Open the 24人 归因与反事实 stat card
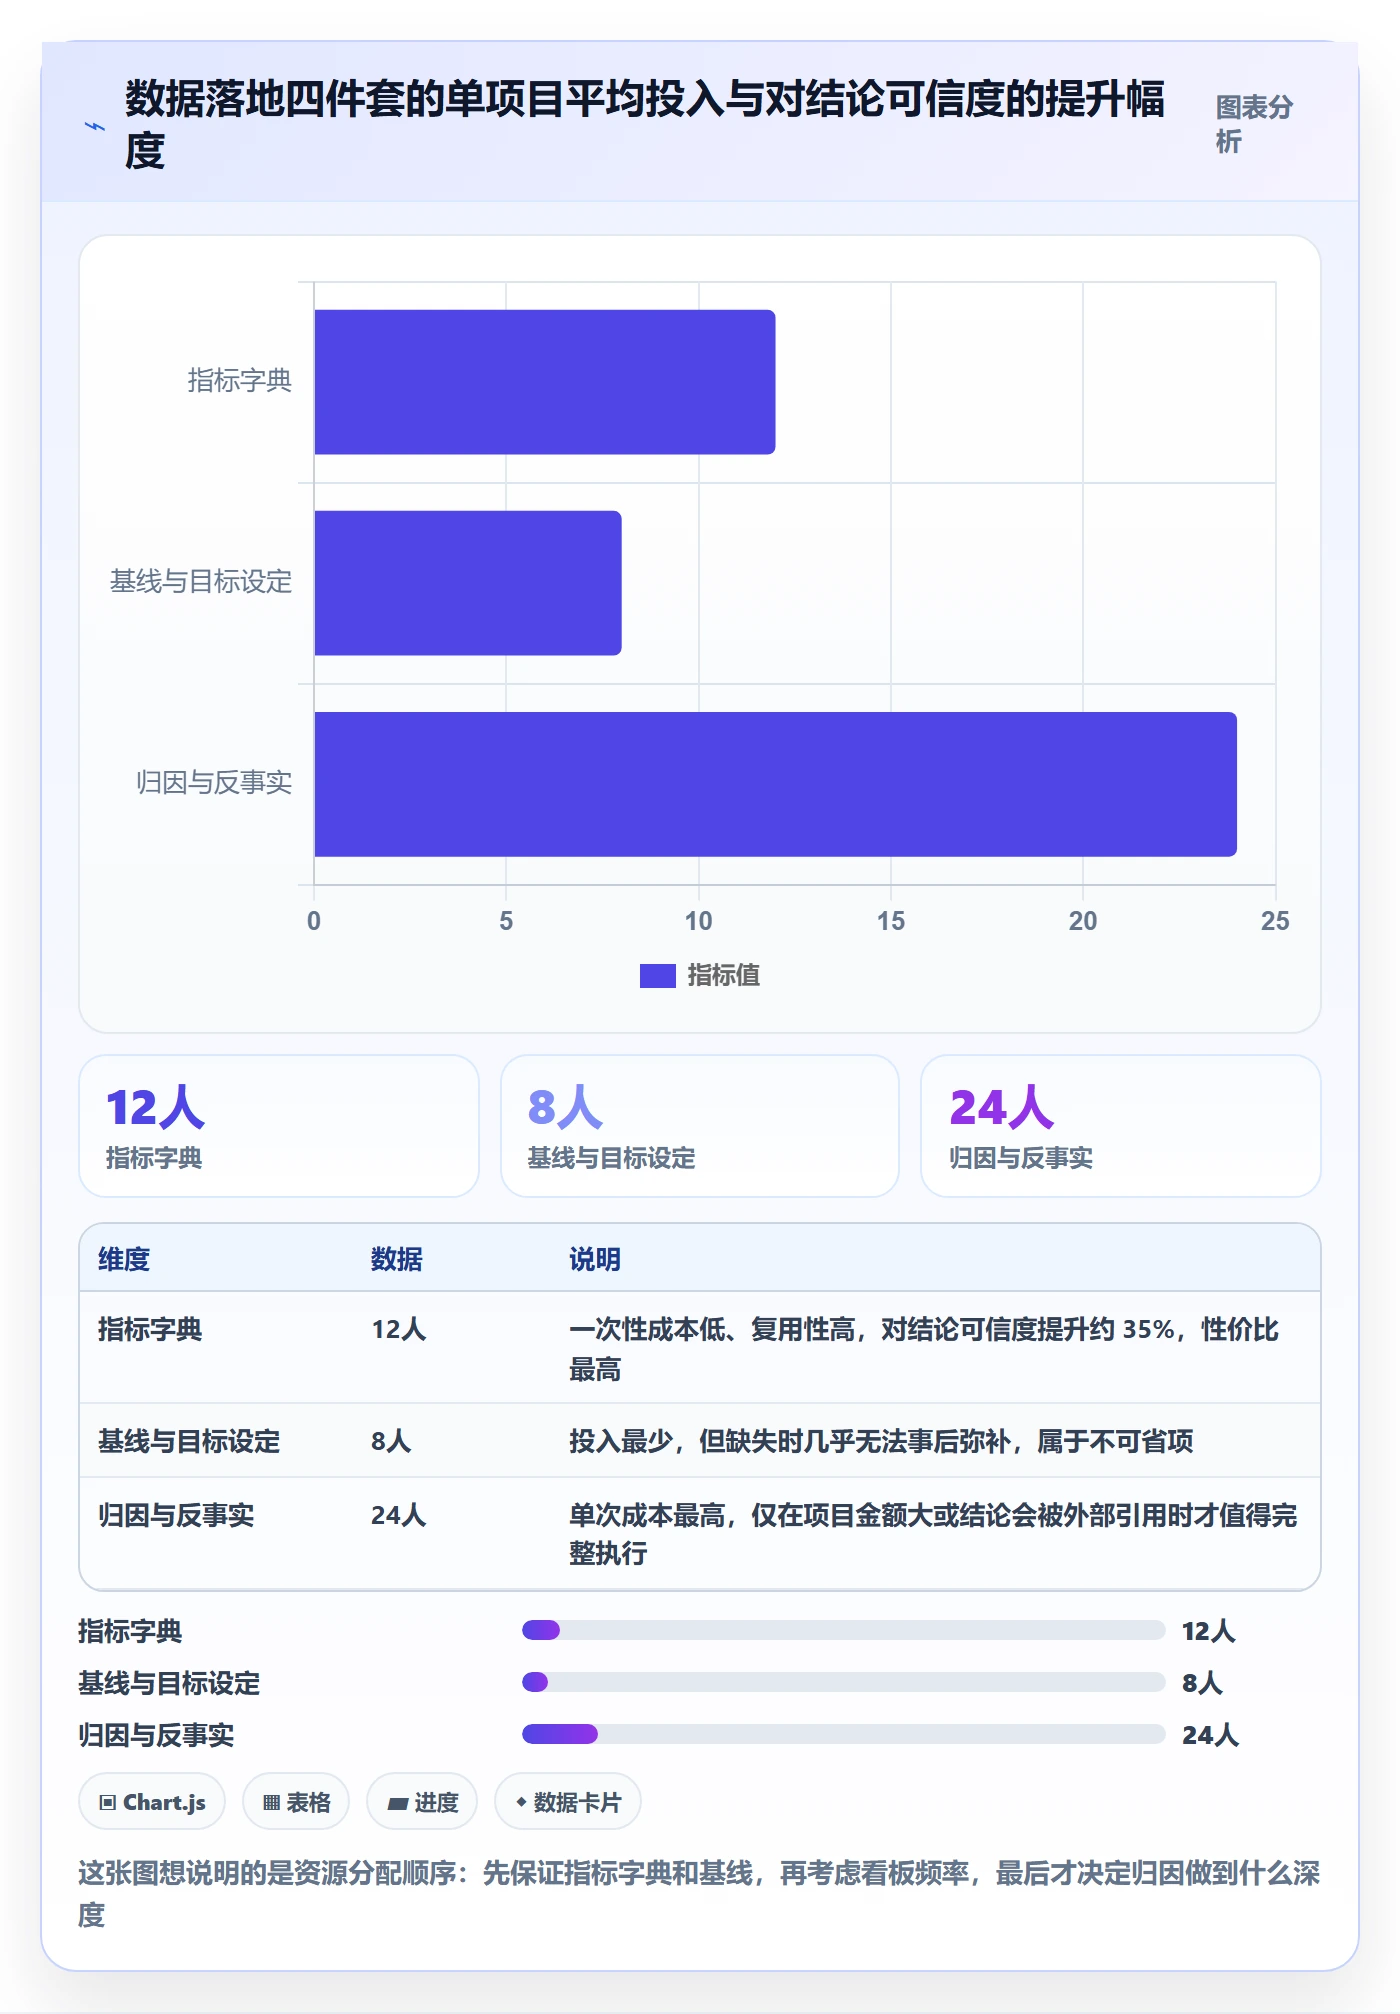This screenshot has width=1400, height=2014. point(1121,1126)
